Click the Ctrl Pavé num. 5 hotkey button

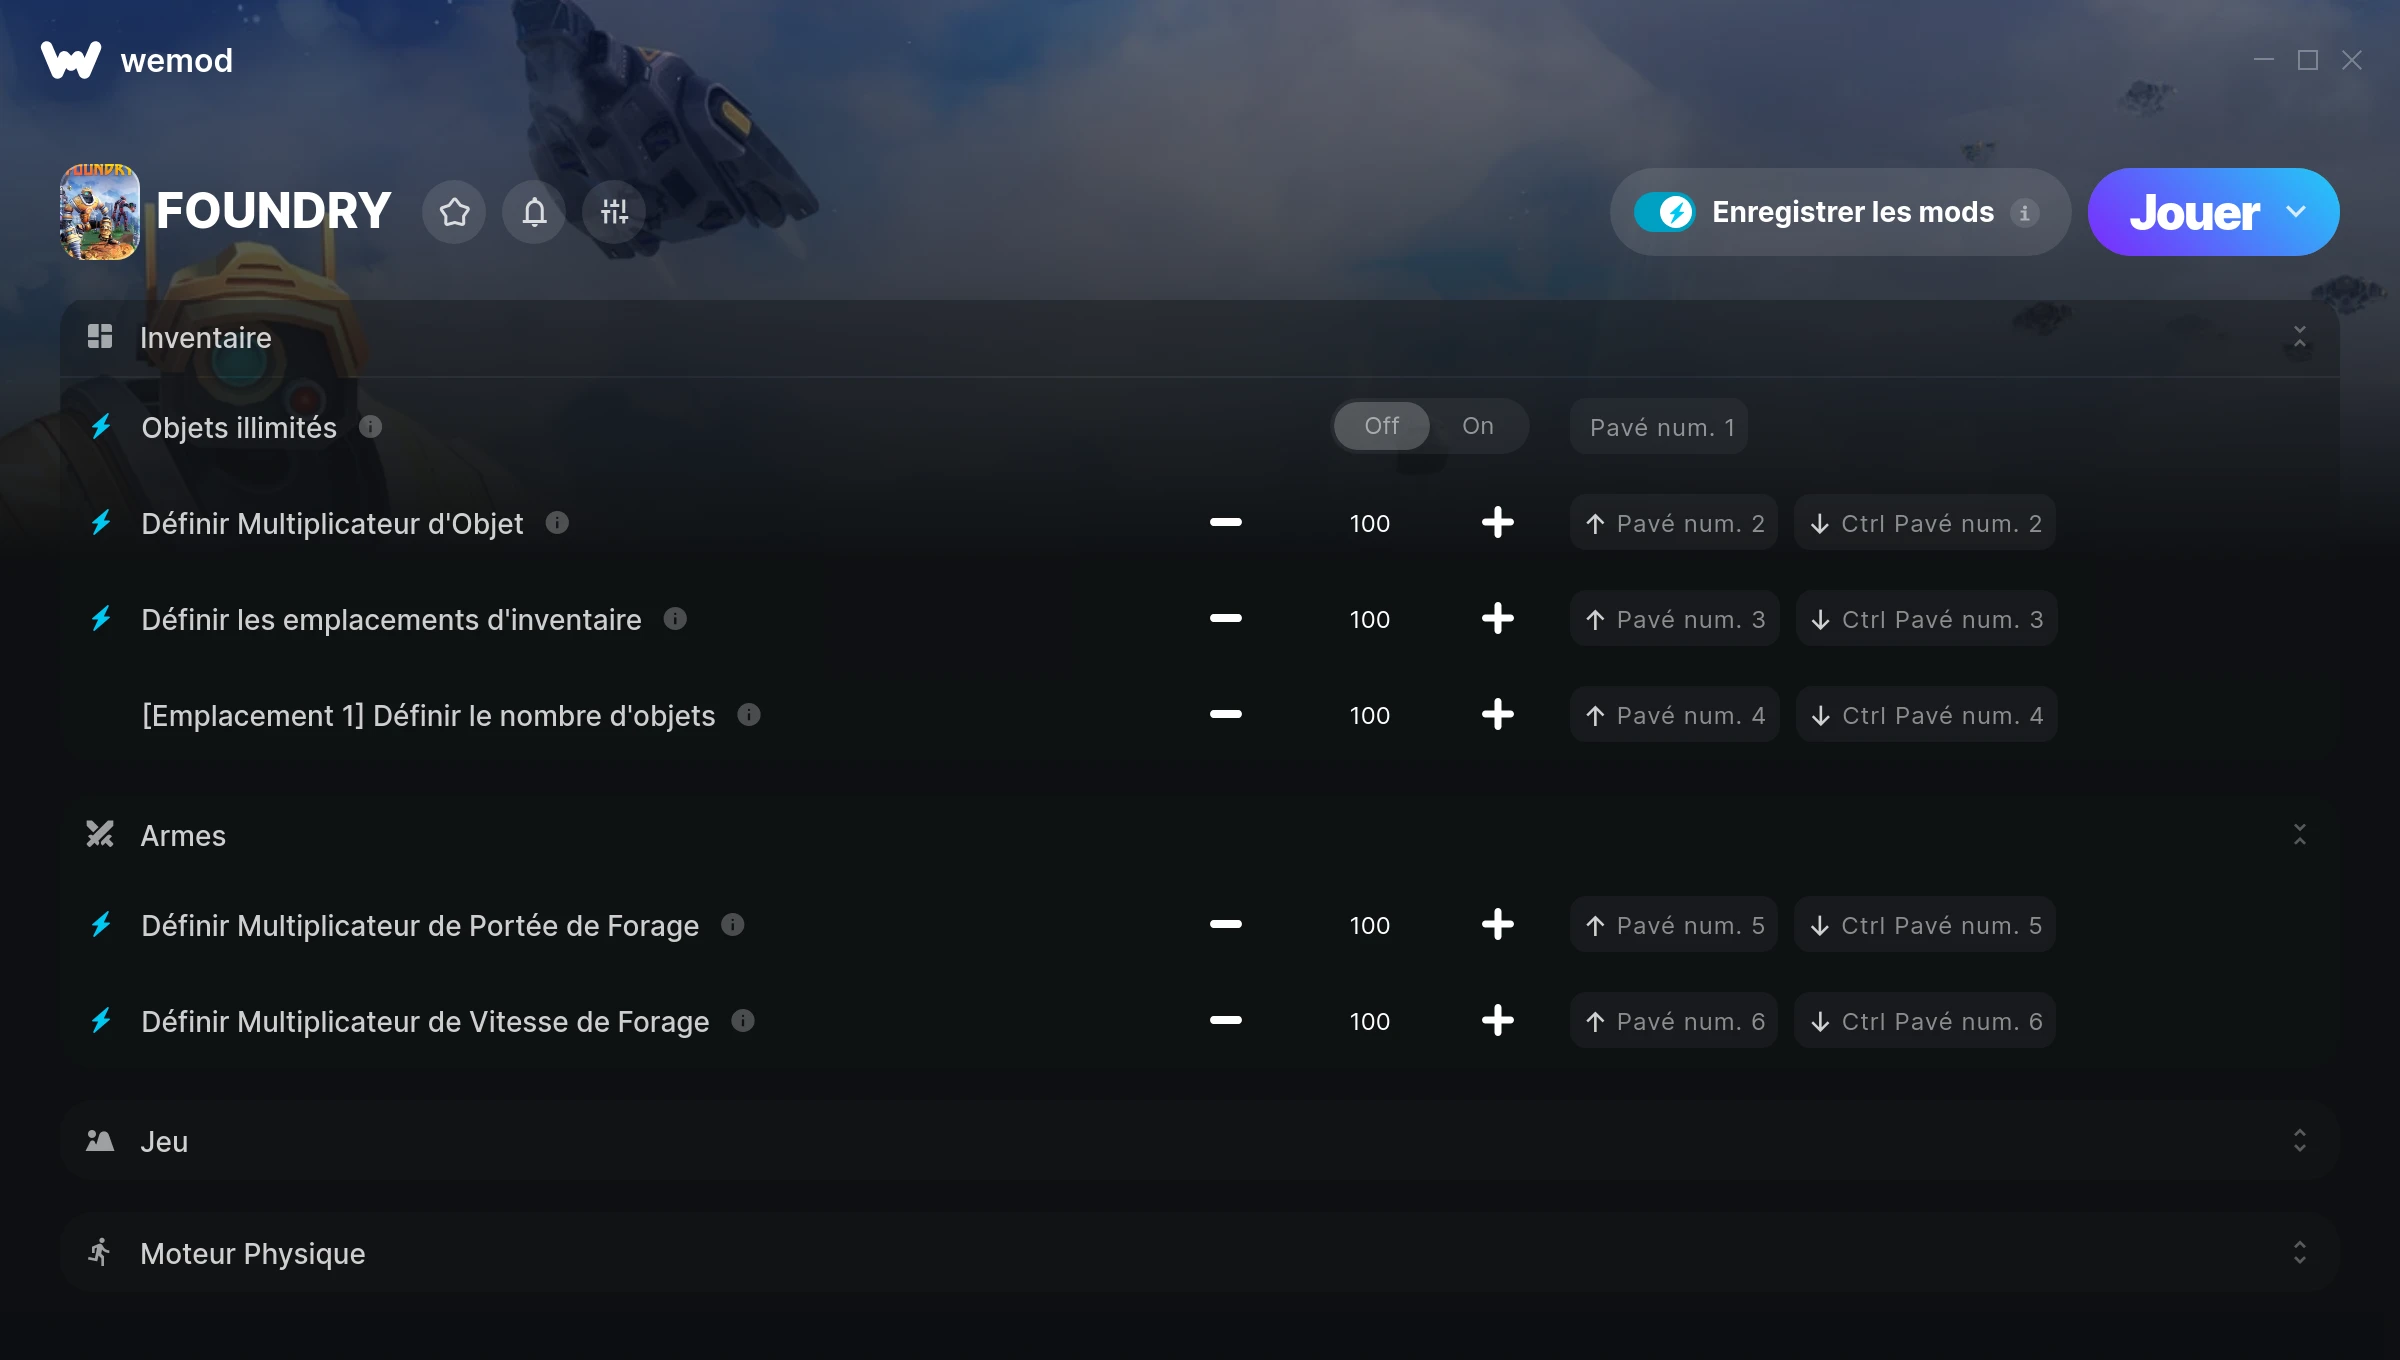[1925, 925]
